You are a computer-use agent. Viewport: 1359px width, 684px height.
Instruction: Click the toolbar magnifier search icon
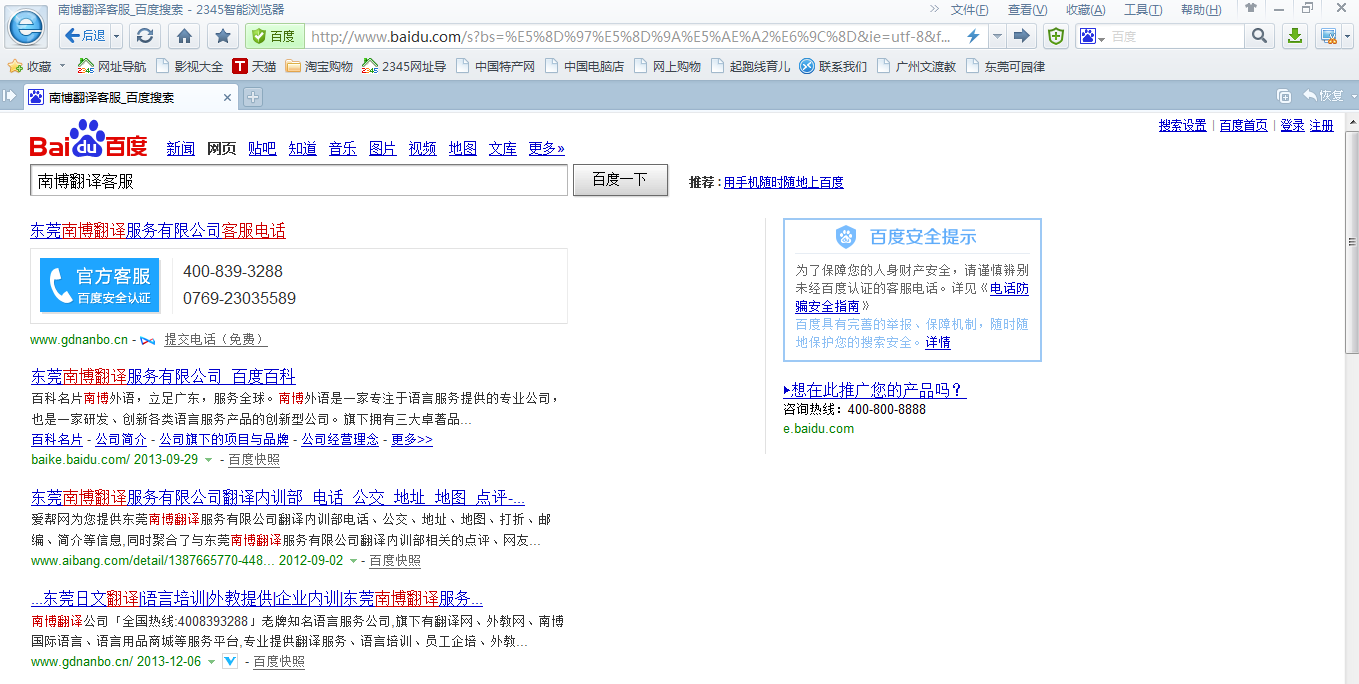pyautogui.click(x=1259, y=36)
